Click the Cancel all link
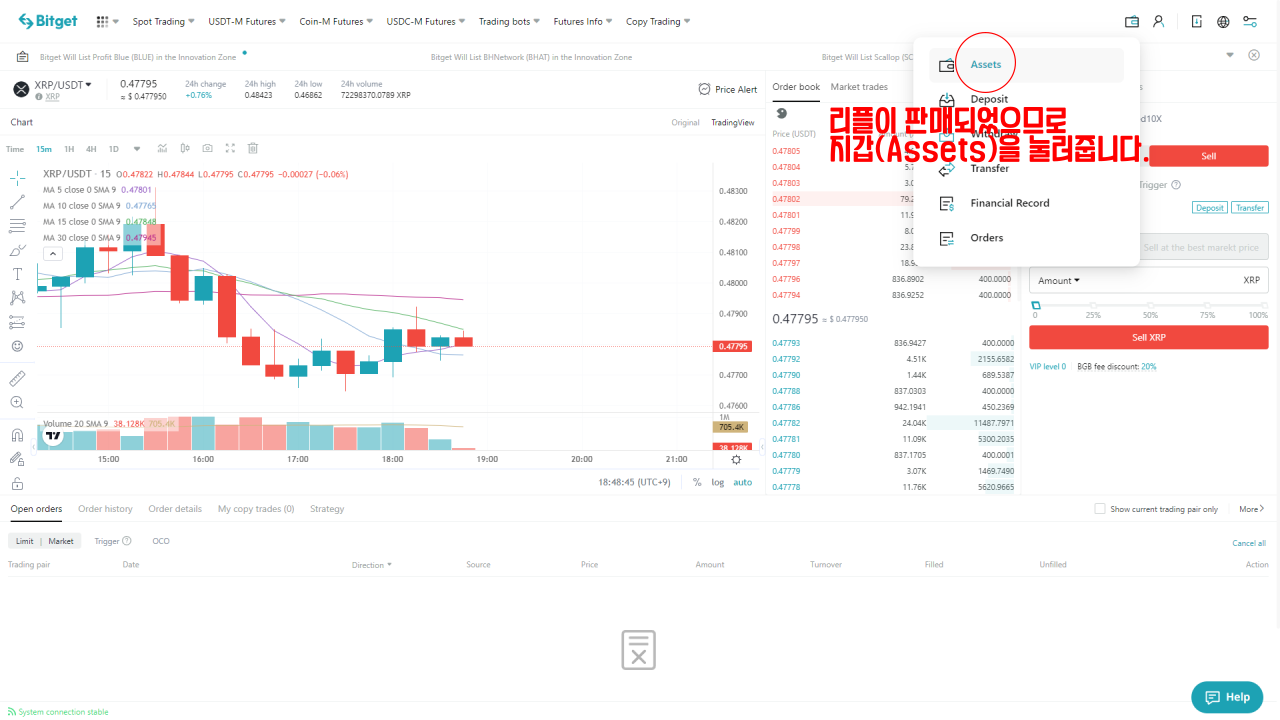Screen dimensions: 1280x720 (x=1249, y=543)
